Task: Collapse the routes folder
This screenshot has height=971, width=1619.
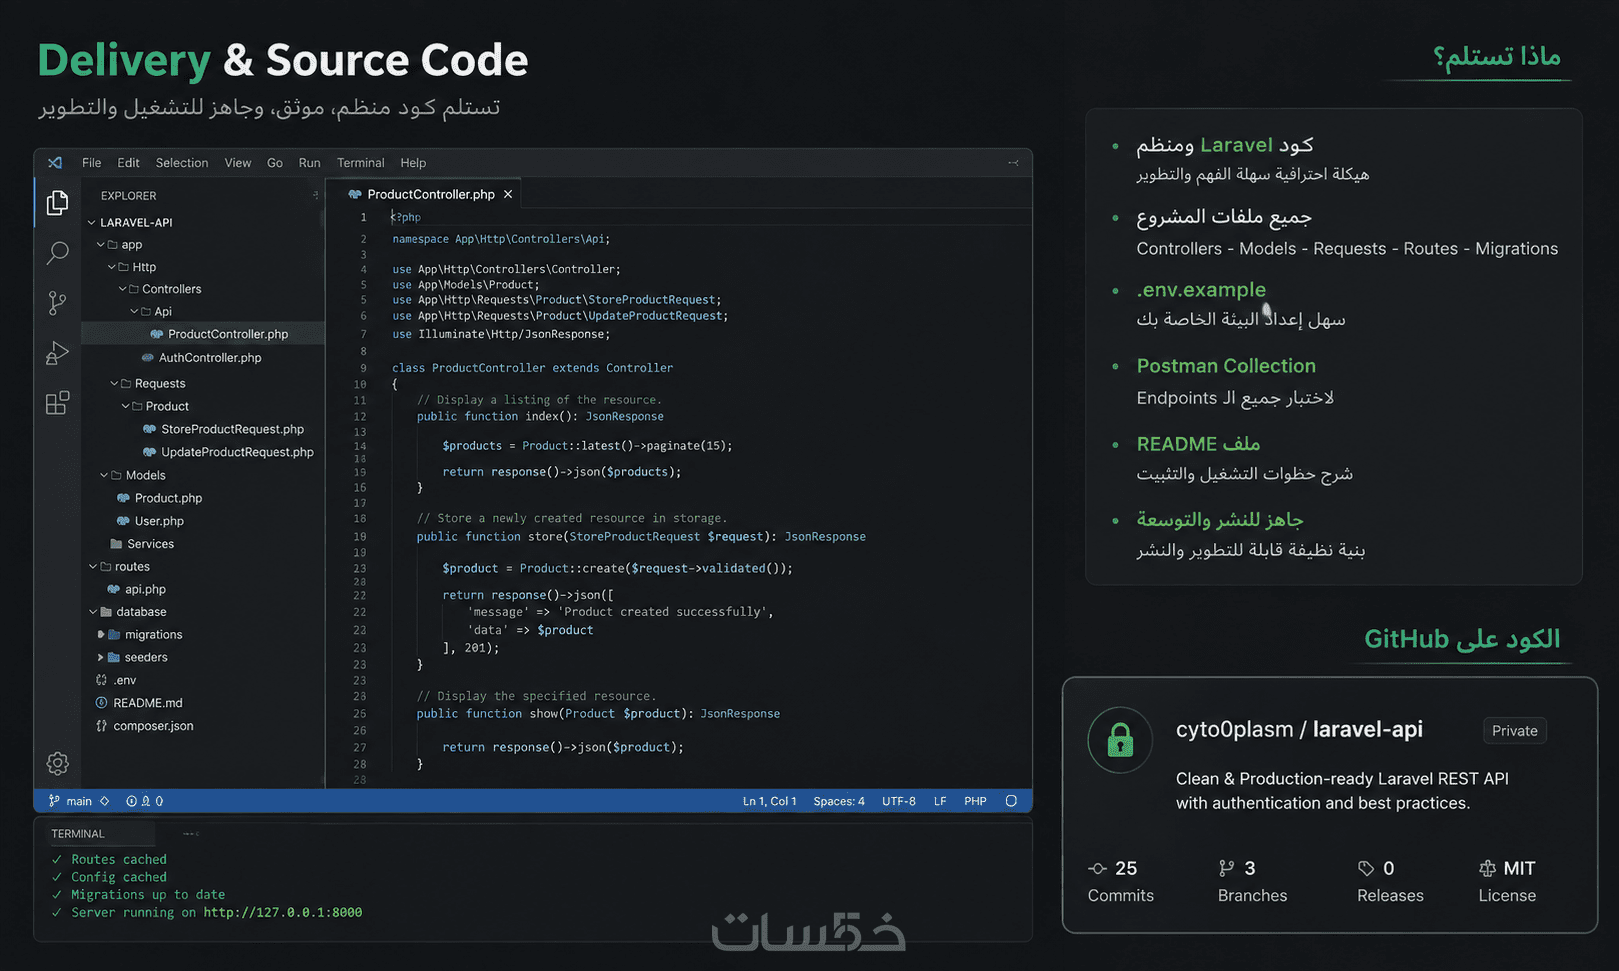Action: tap(93, 566)
